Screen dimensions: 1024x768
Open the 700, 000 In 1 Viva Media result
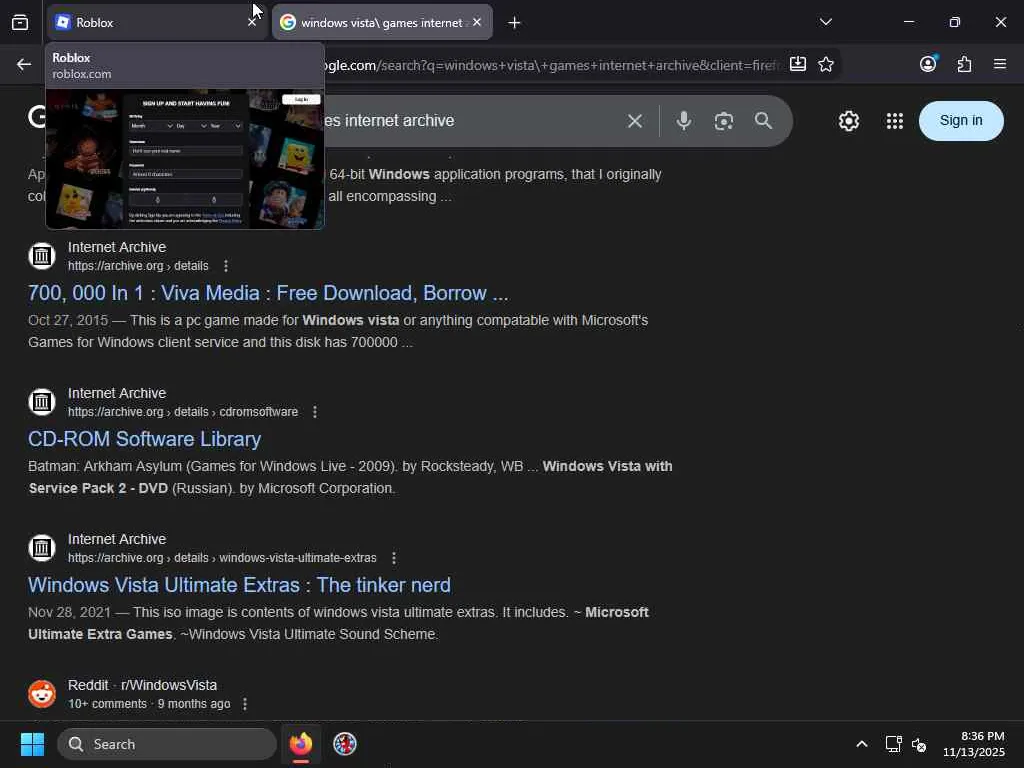[x=268, y=293]
